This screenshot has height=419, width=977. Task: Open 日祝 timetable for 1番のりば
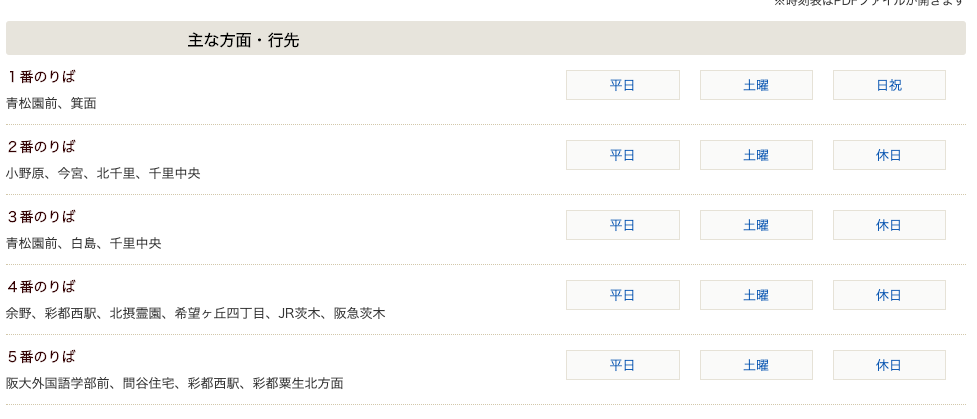click(x=889, y=85)
